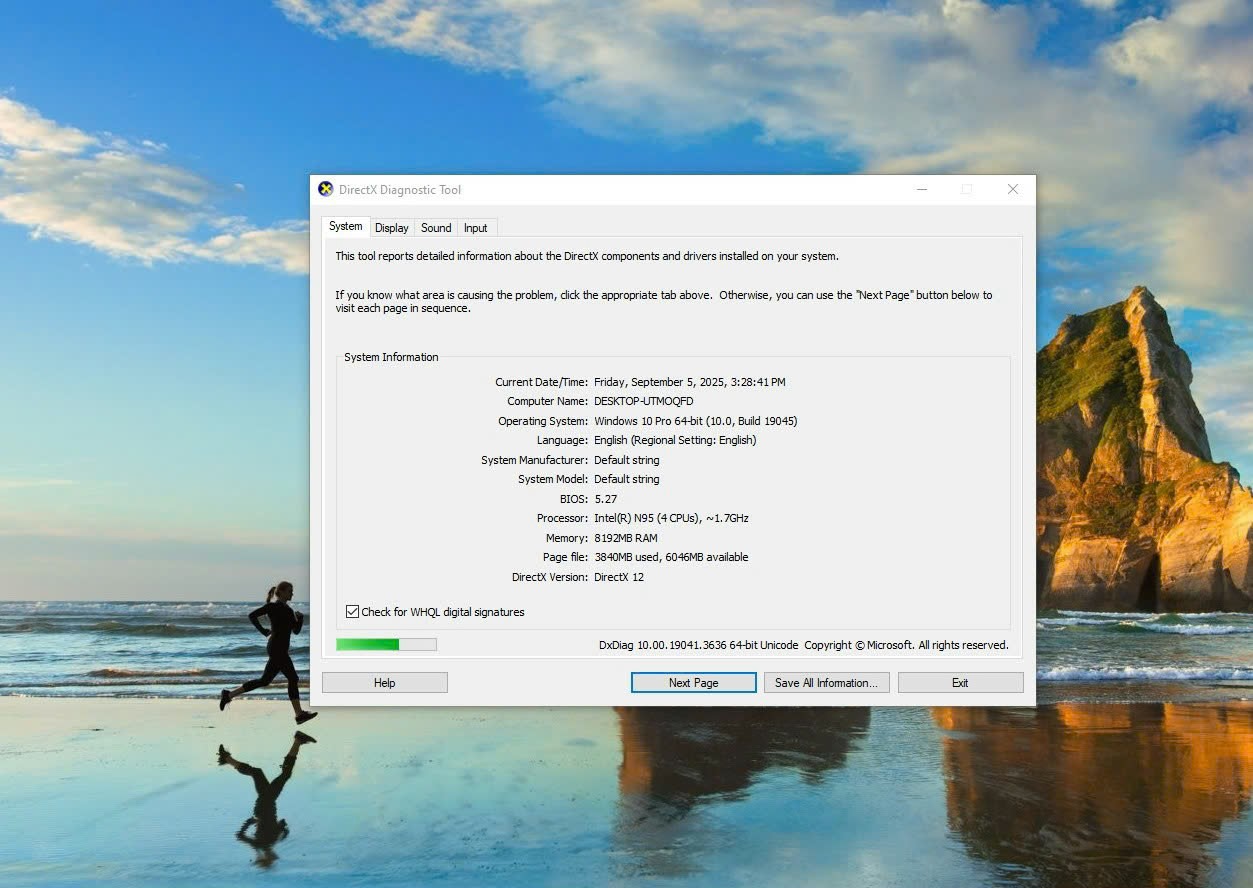This screenshot has height=888, width=1253.
Task: Uncheck Check for WHQL digital signatures
Action: [352, 612]
